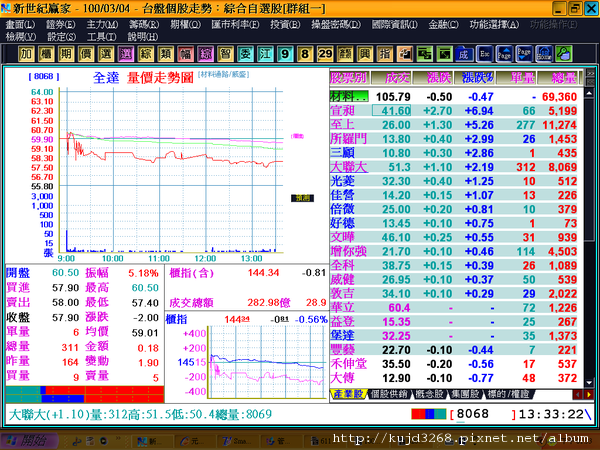Click the Page Down toolbar icon
Screen dimensions: 600x450
524,54
